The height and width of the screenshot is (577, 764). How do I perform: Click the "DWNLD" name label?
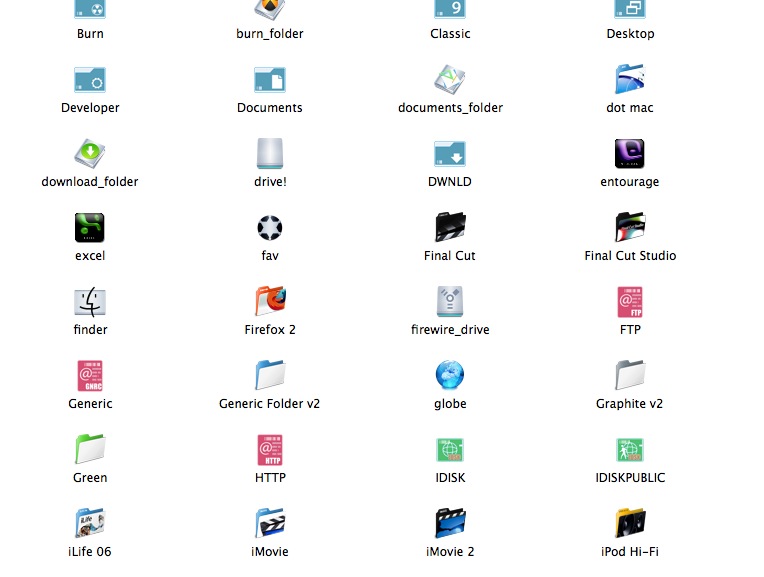point(450,182)
